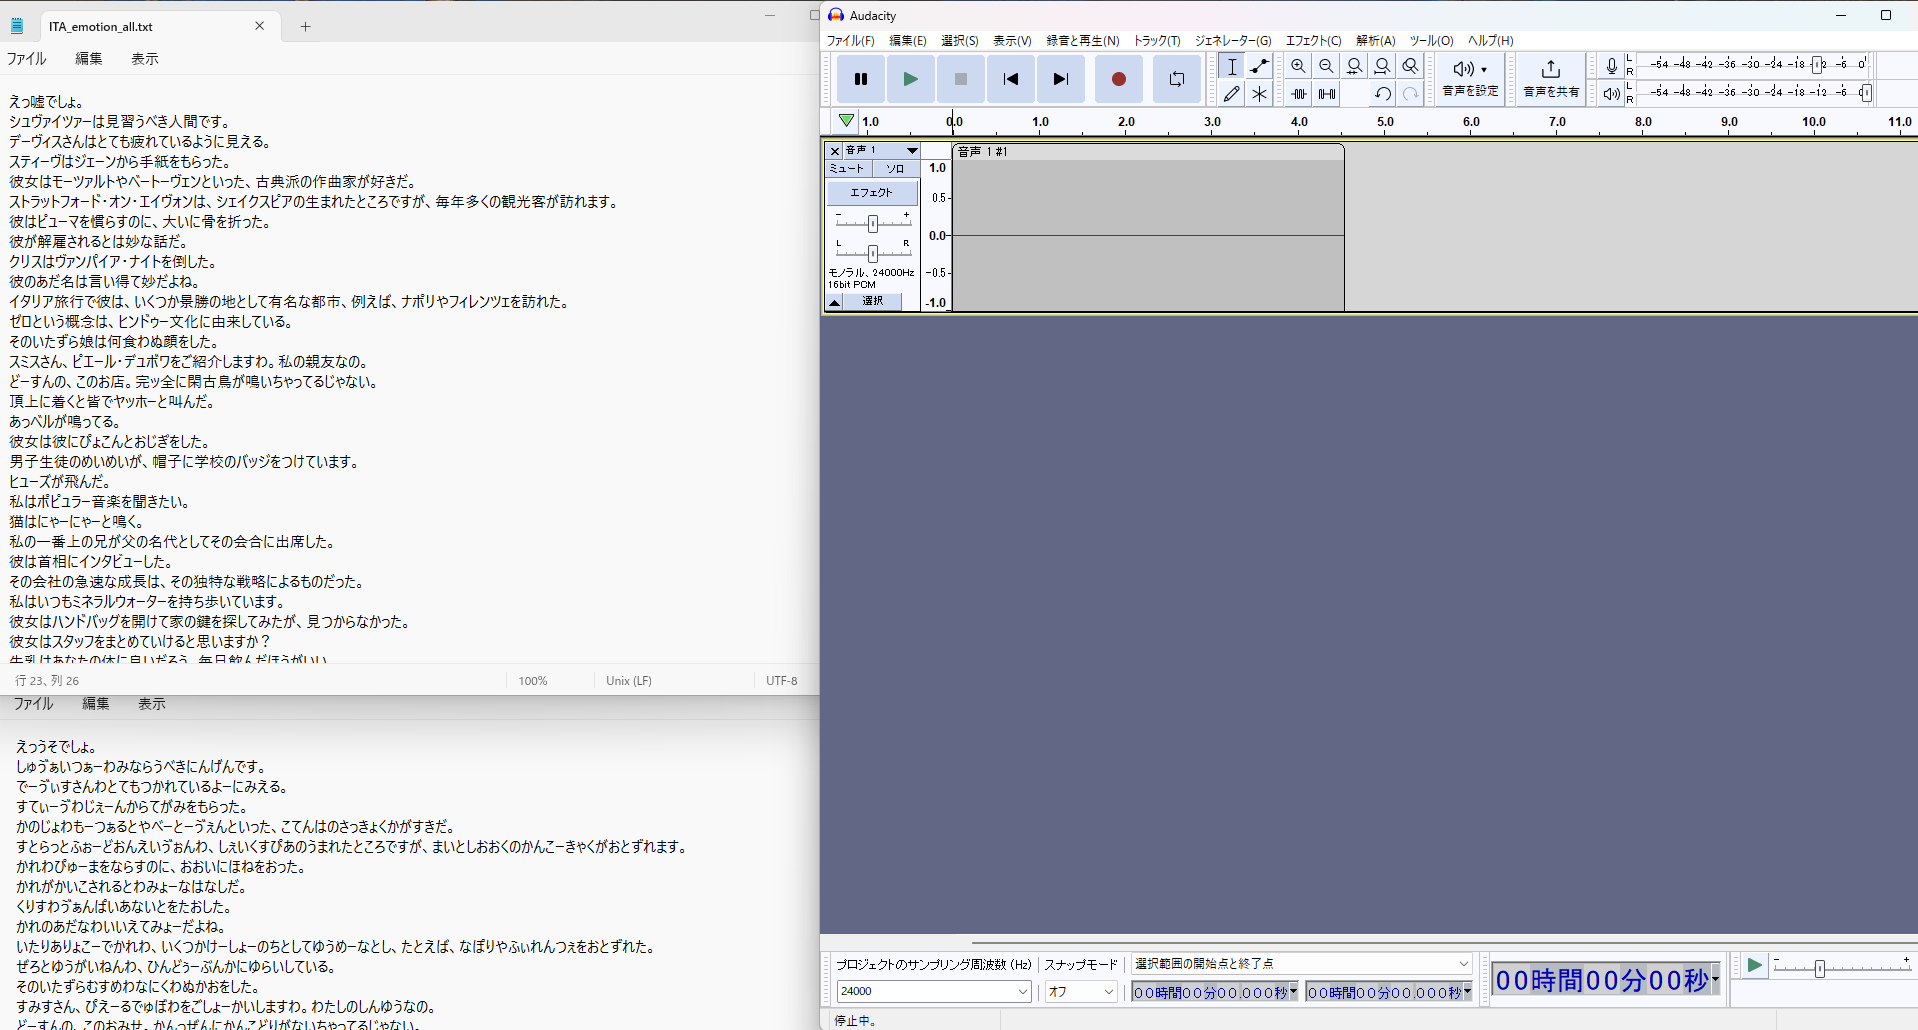Open selection end time format dropdown arrow
This screenshot has width=1918, height=1030.
point(1467,991)
